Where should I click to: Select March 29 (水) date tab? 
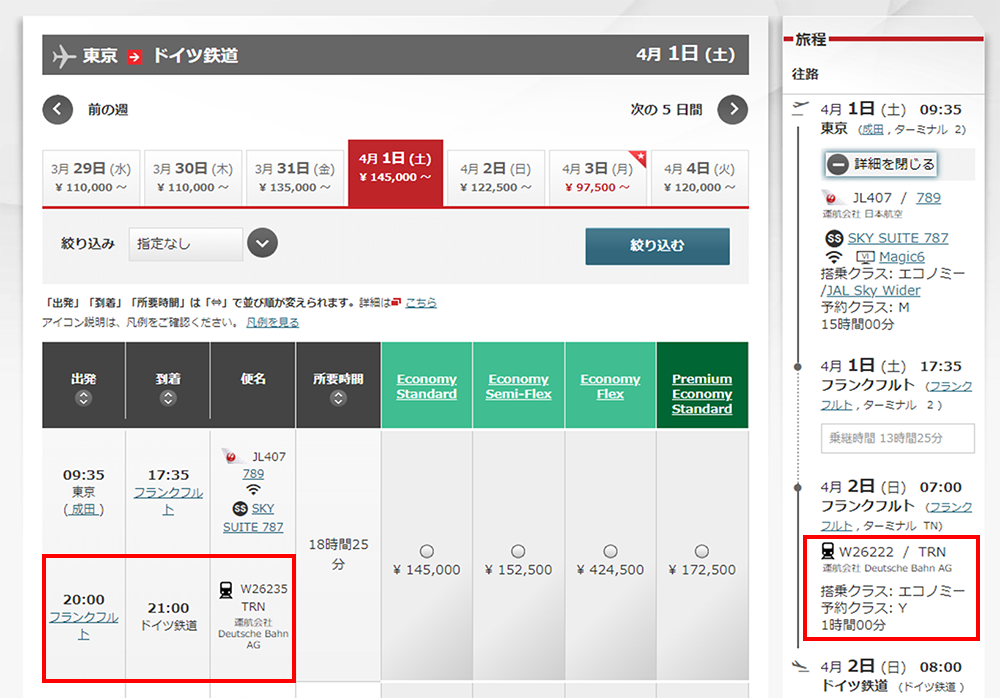[x=91, y=178]
